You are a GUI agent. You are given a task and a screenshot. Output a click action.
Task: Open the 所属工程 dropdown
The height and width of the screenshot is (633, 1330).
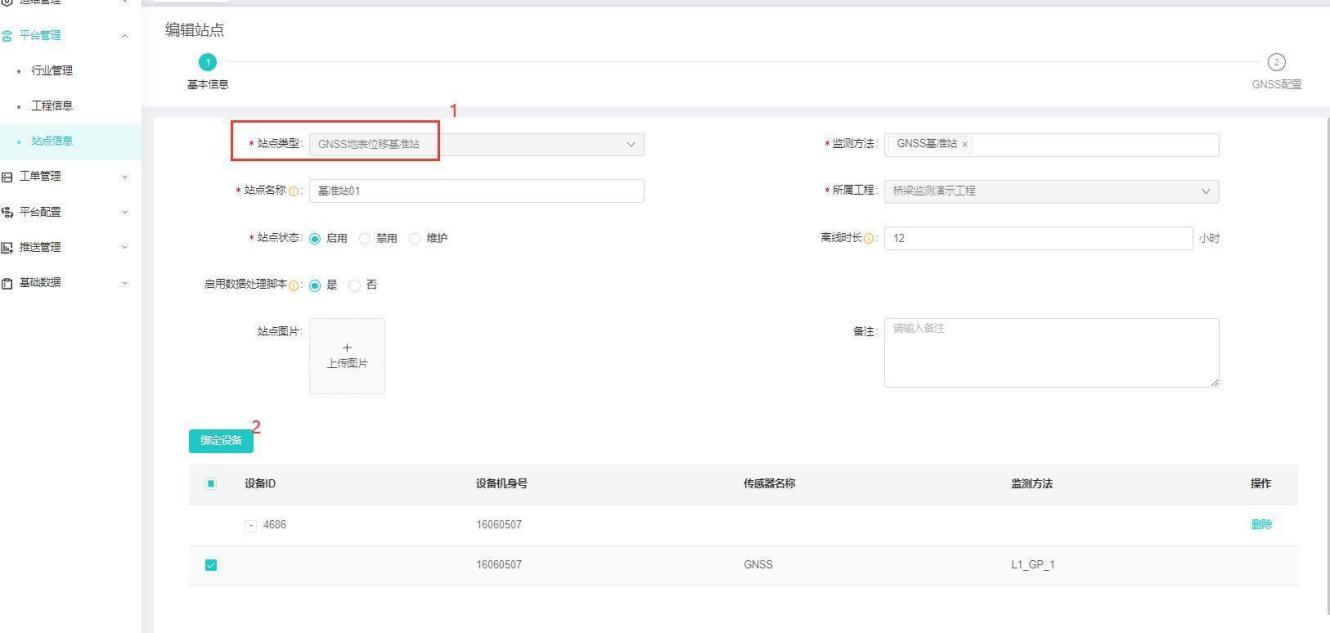point(1052,191)
